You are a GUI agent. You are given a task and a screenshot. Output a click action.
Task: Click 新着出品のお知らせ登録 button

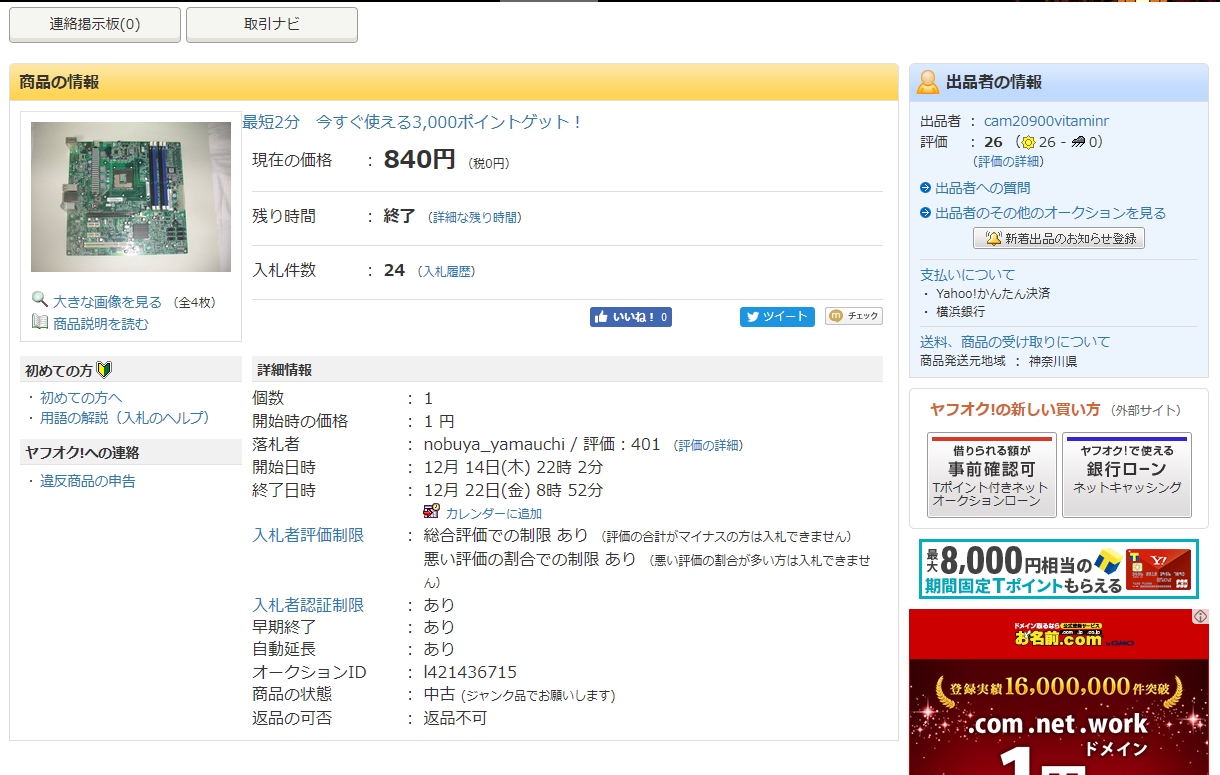1059,238
